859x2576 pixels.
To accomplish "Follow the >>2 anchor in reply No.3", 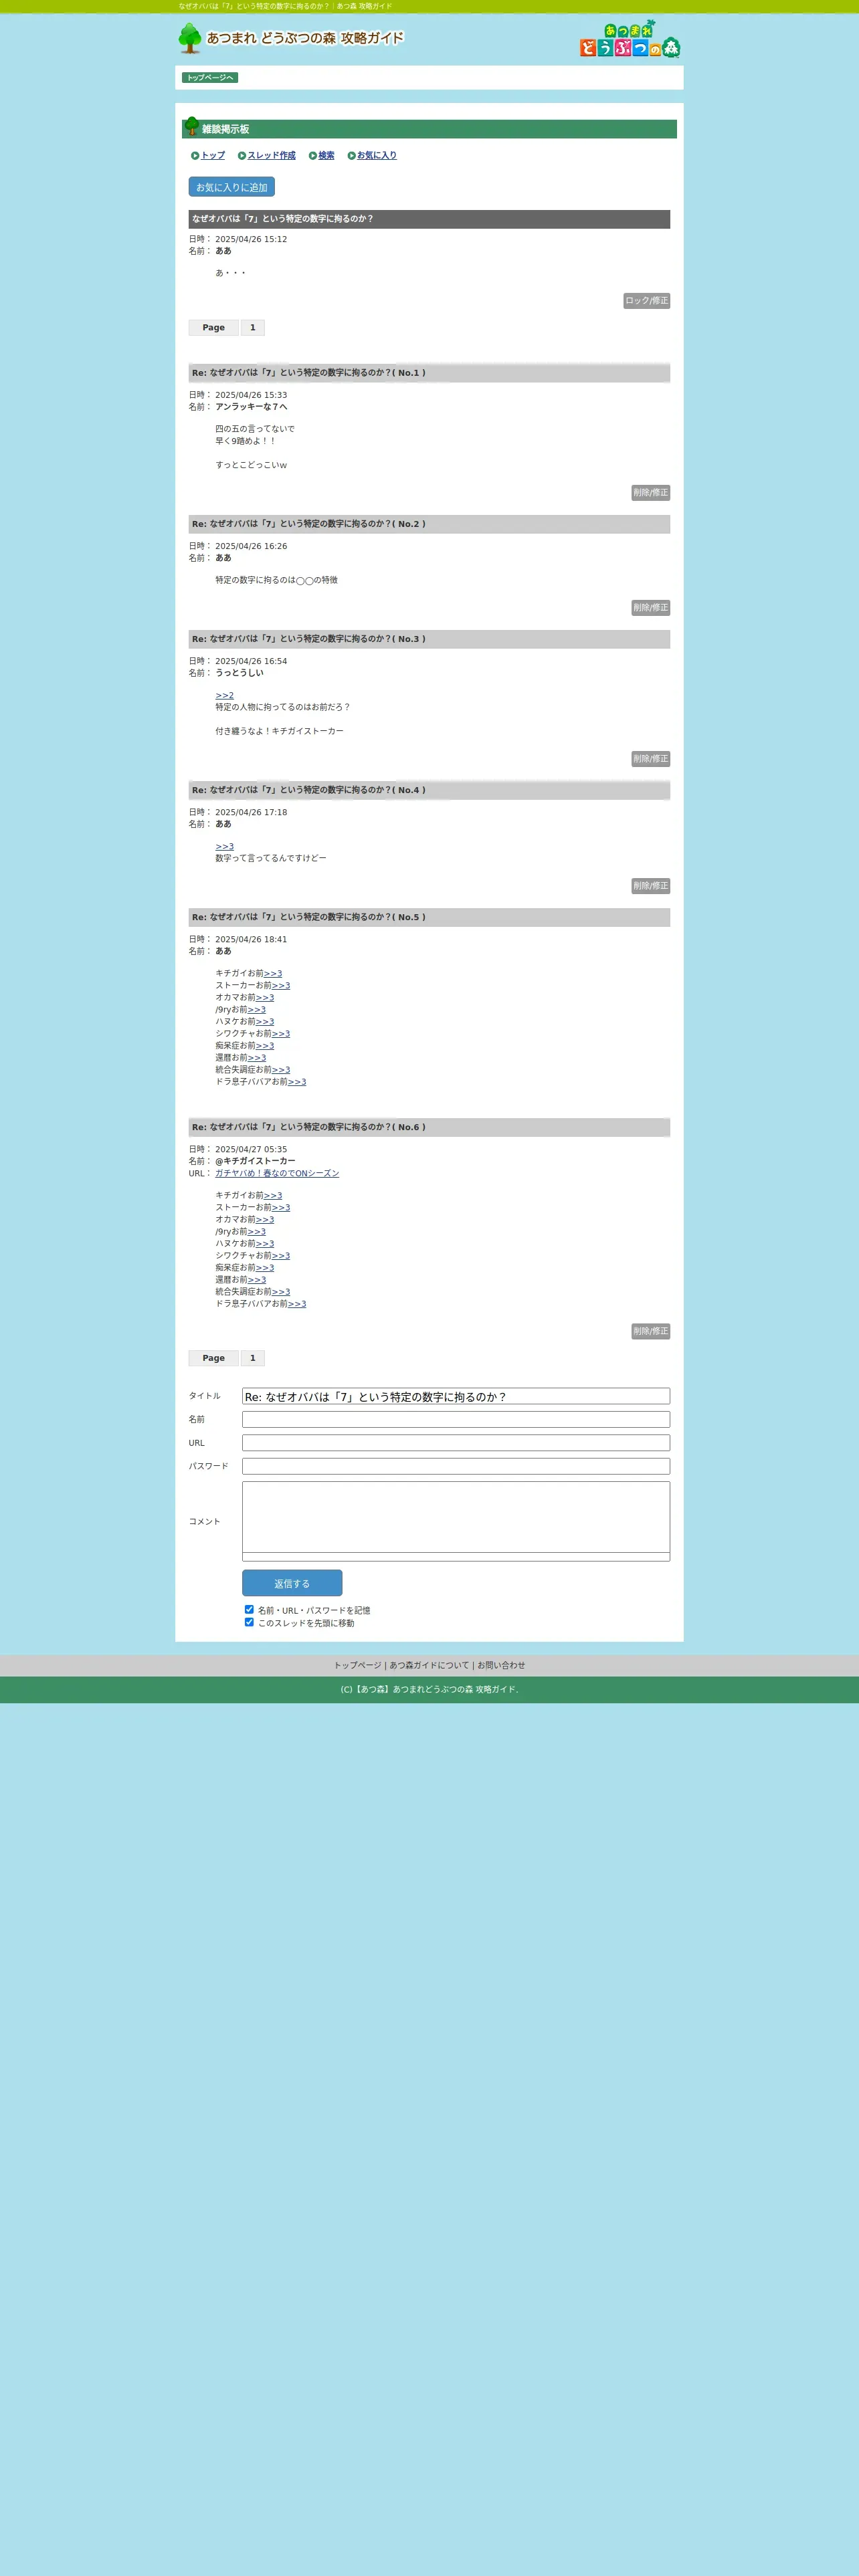I will (x=225, y=696).
